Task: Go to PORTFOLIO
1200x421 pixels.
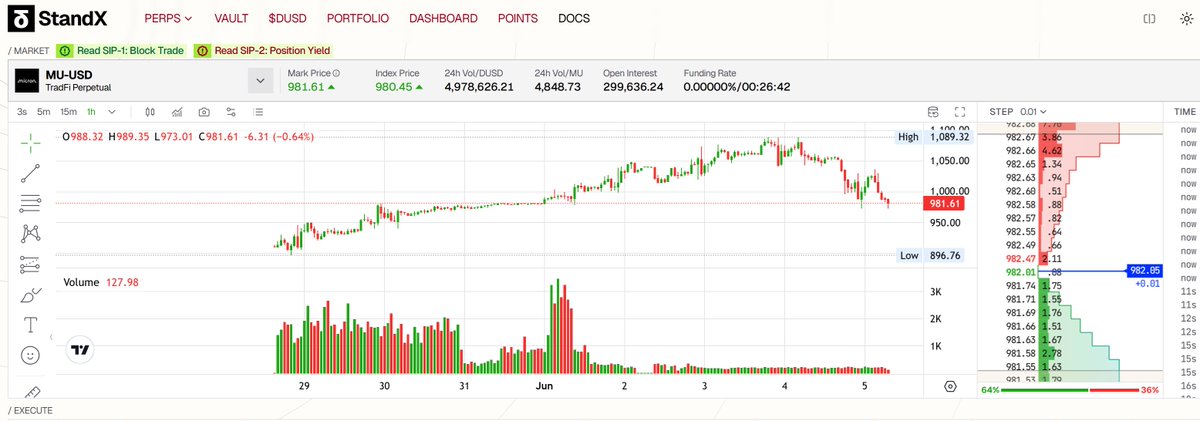Action: (x=358, y=19)
